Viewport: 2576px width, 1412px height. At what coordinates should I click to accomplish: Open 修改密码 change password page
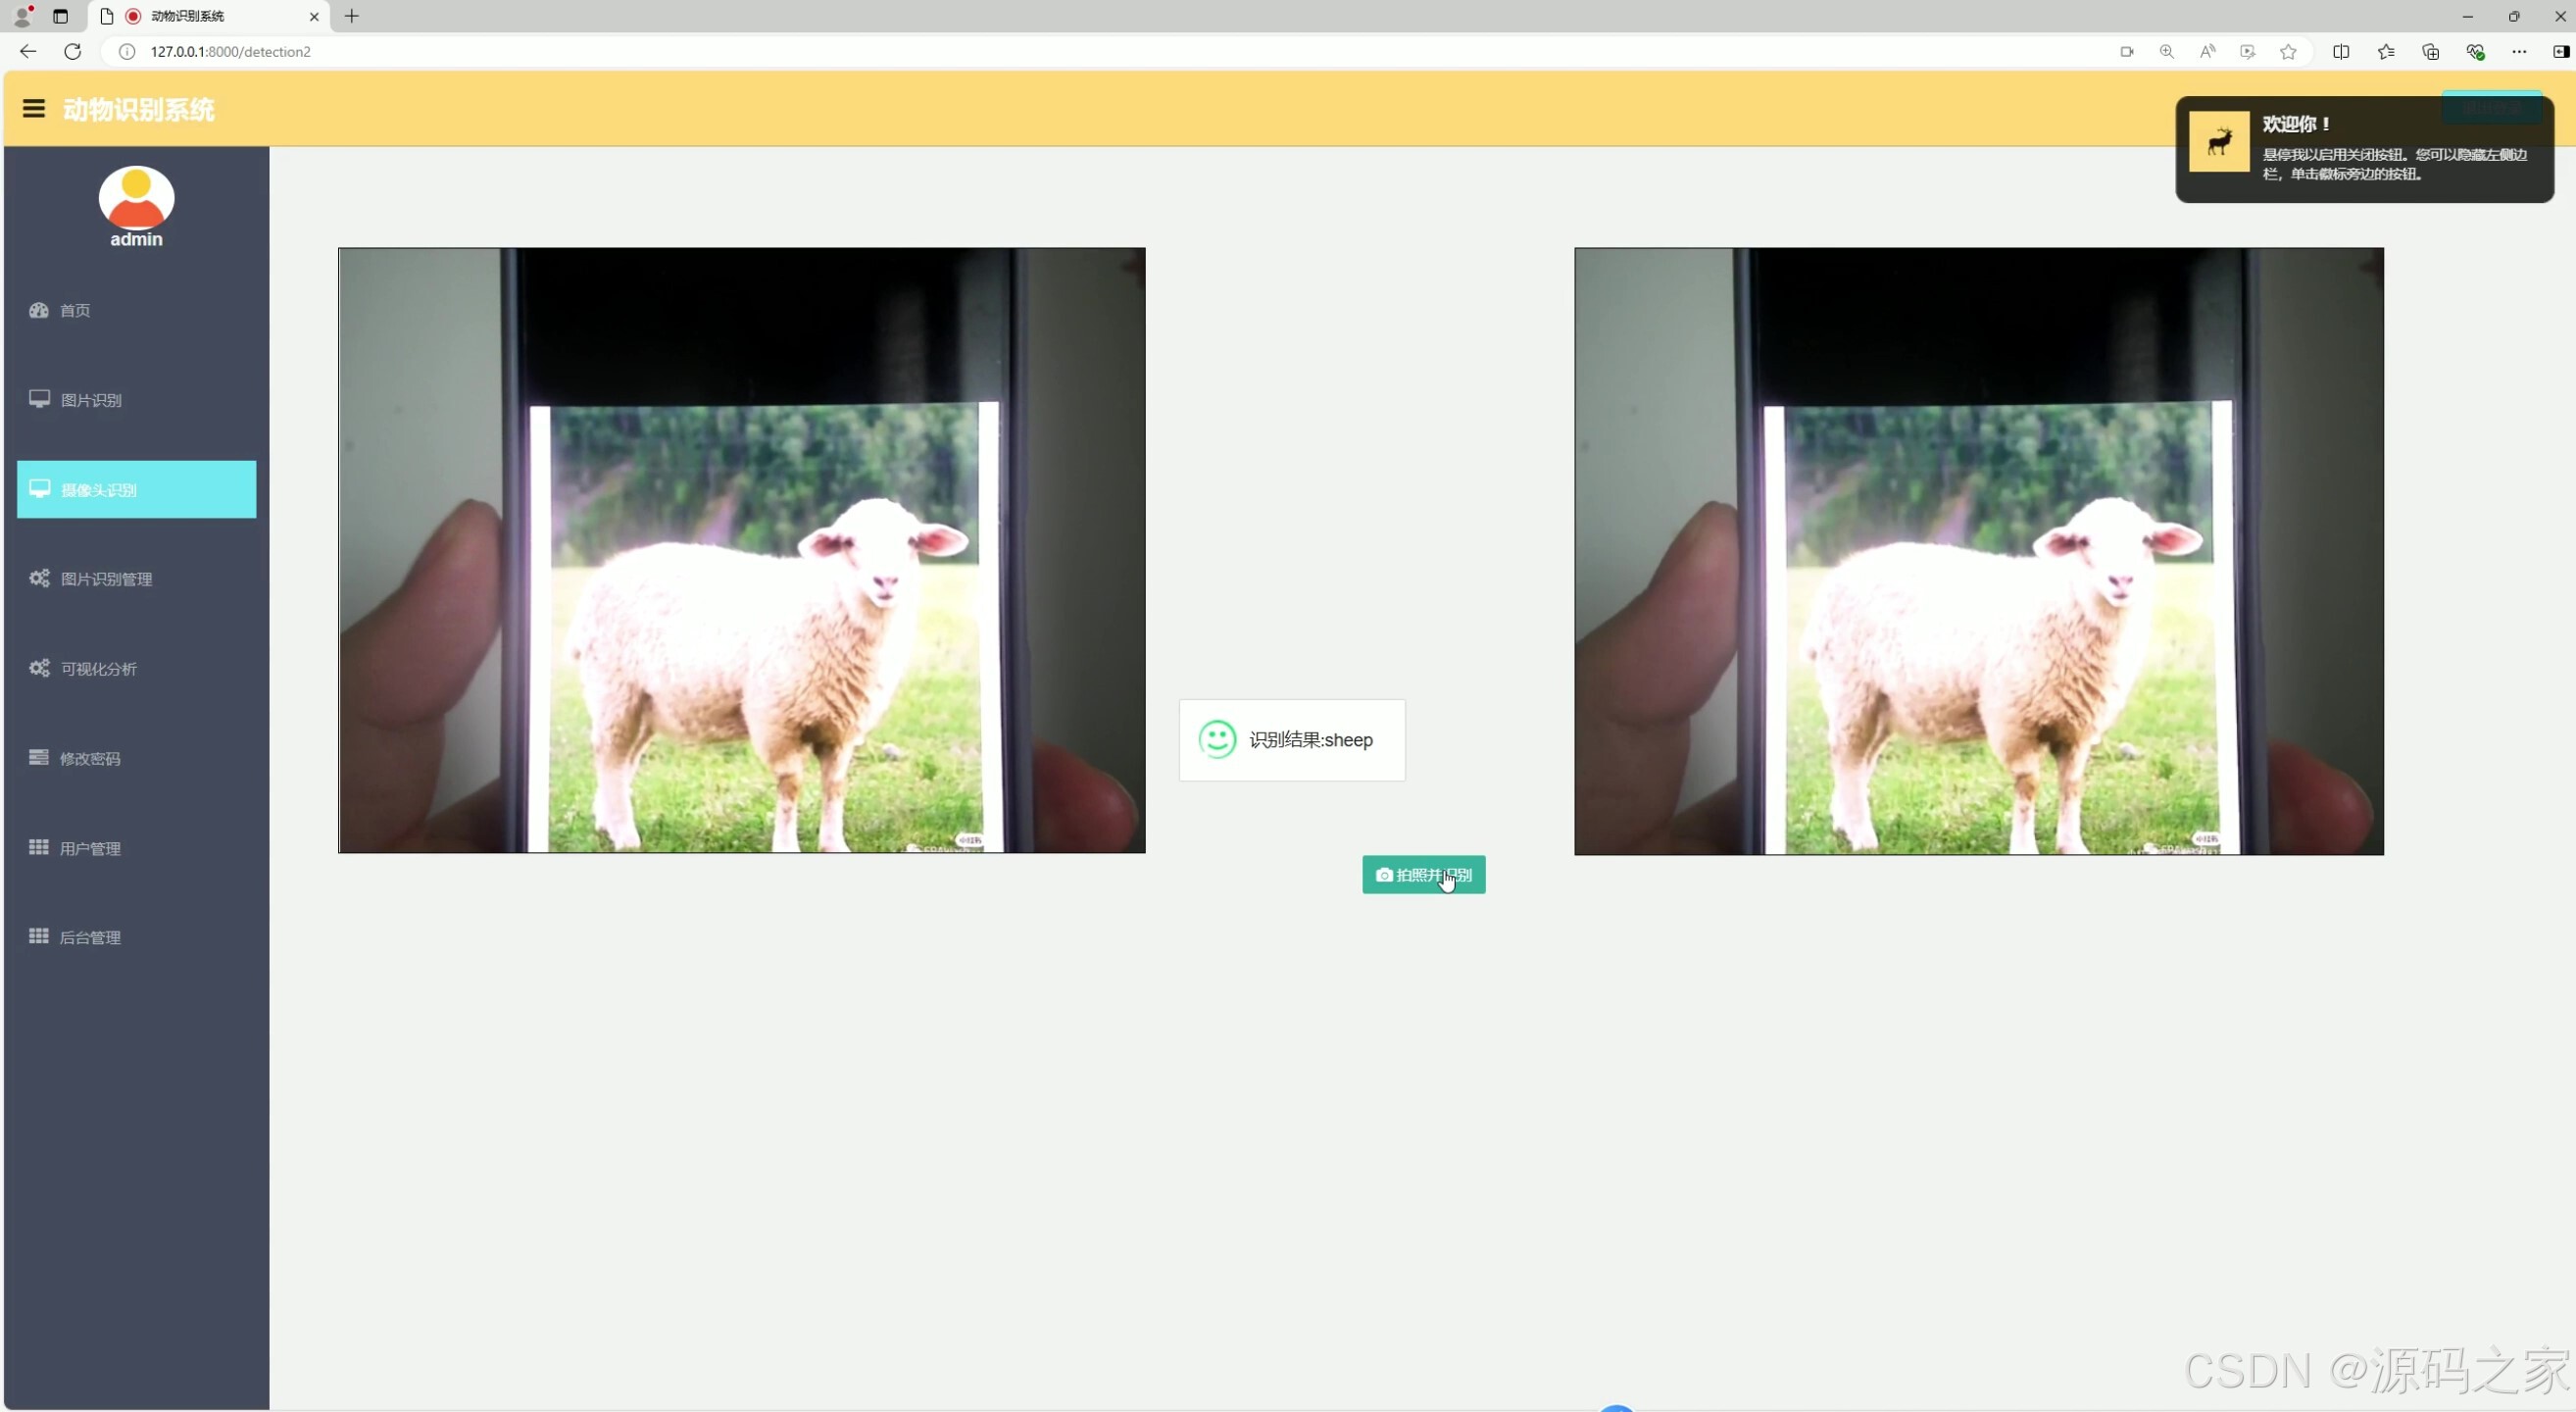89,758
